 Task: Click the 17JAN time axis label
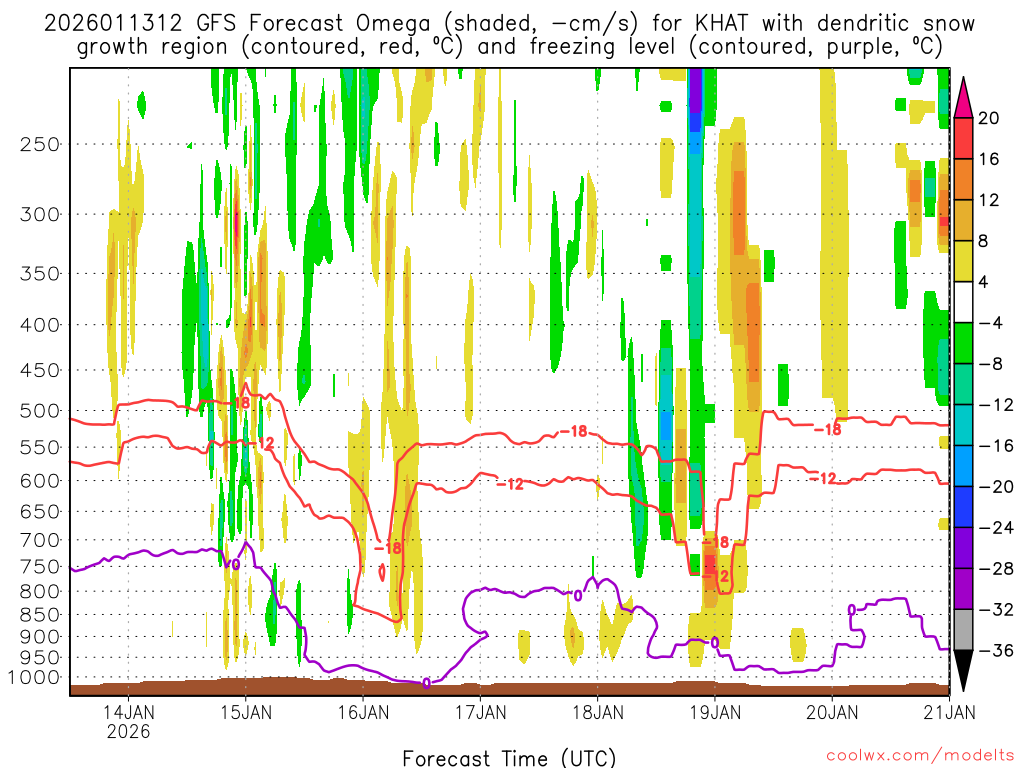(x=481, y=712)
